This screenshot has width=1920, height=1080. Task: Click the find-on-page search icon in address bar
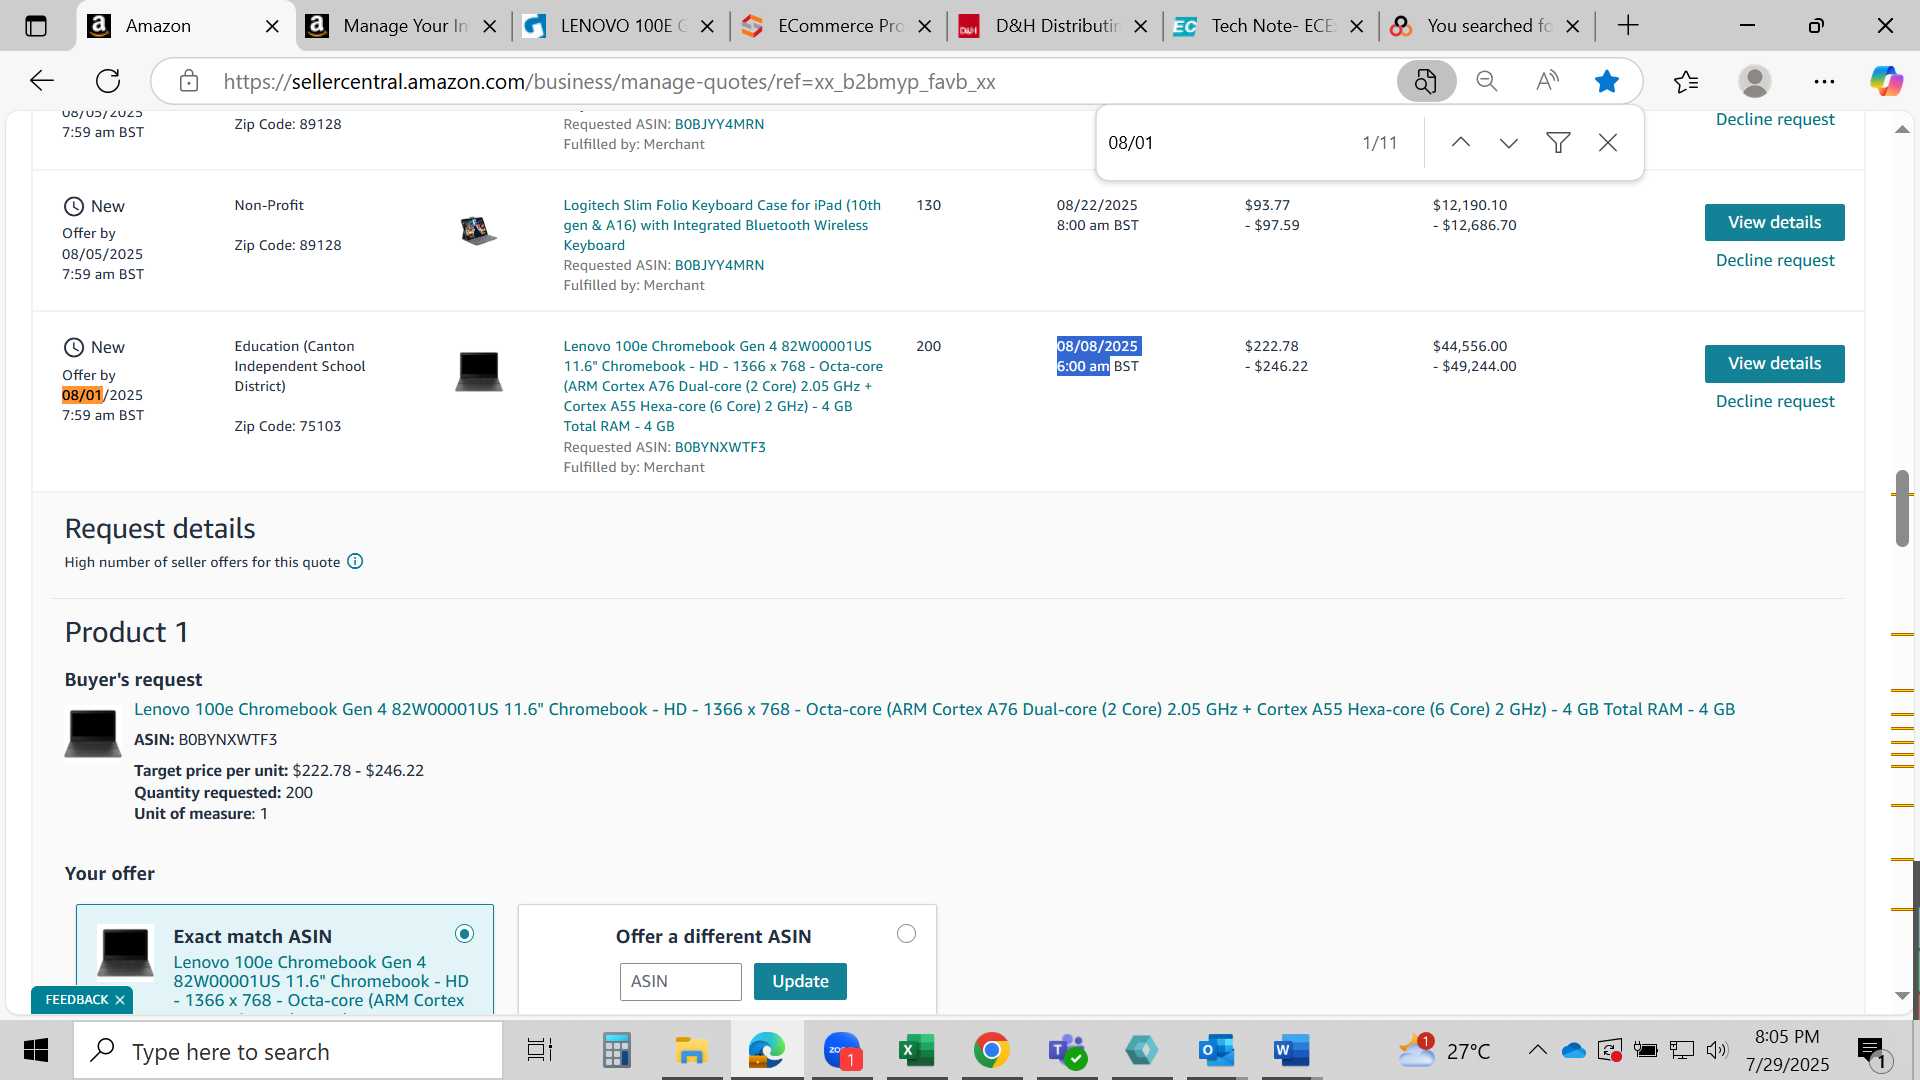pyautogui.click(x=1426, y=81)
